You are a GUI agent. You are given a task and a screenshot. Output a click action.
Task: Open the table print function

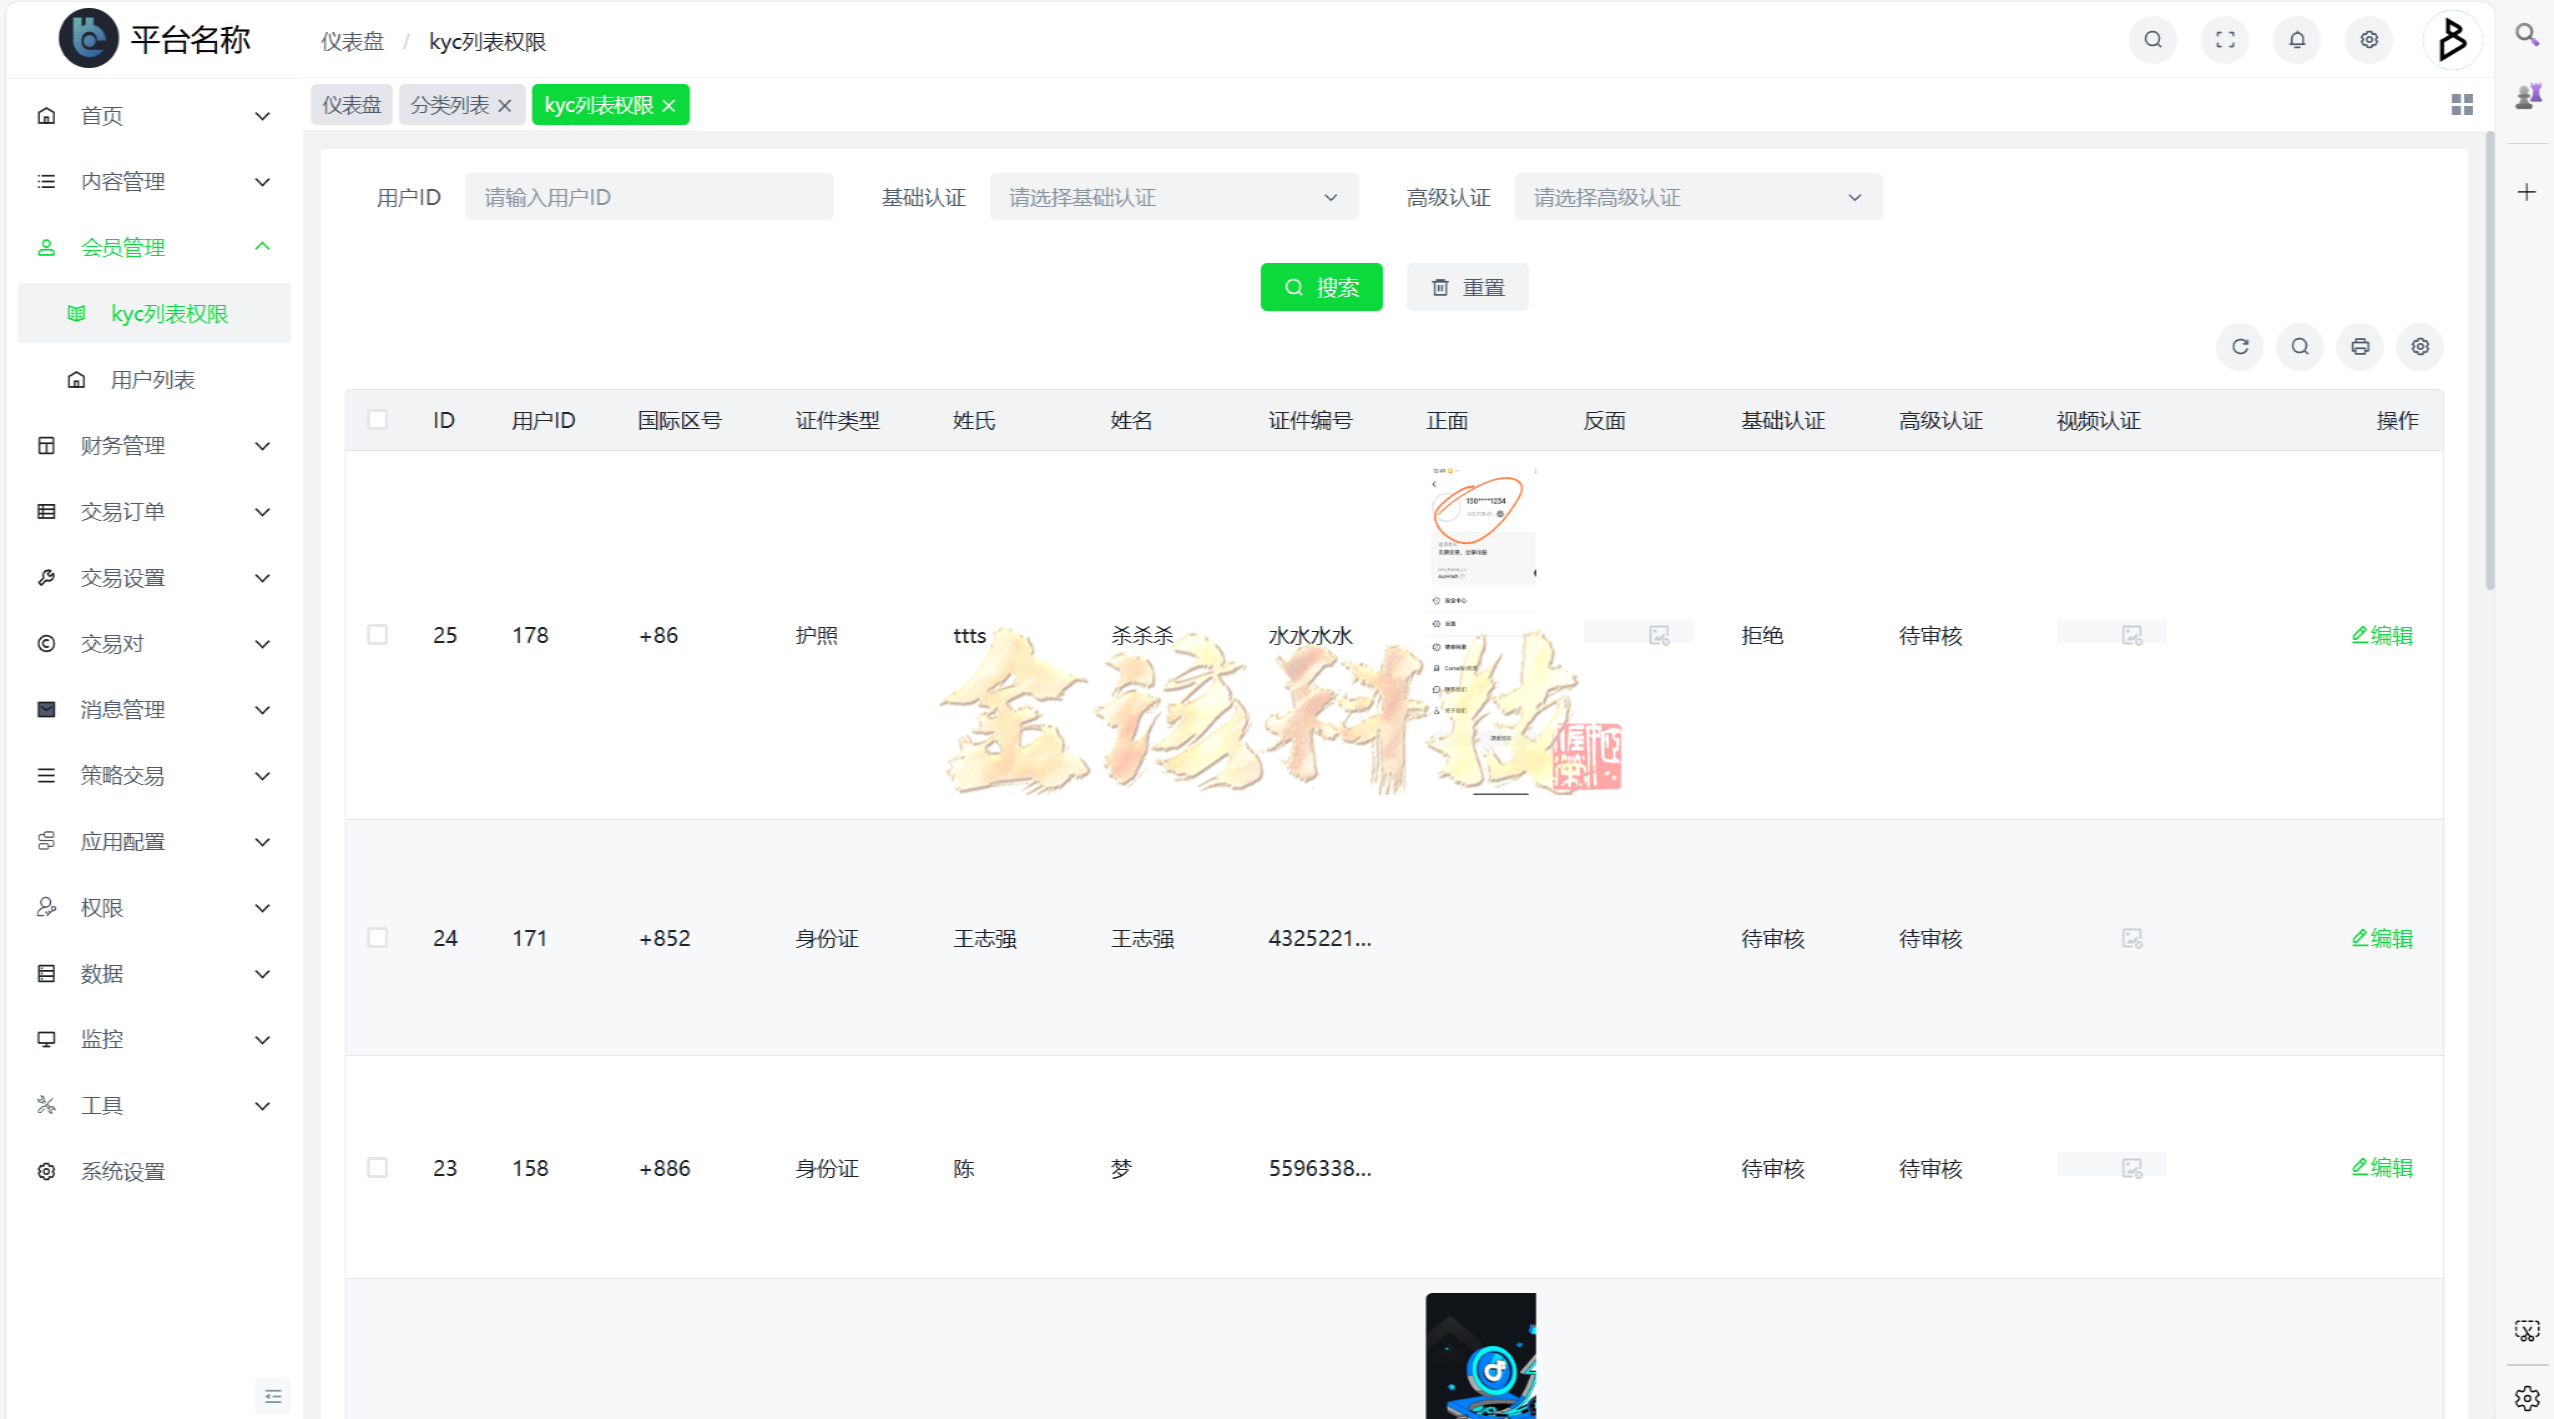point(2360,347)
